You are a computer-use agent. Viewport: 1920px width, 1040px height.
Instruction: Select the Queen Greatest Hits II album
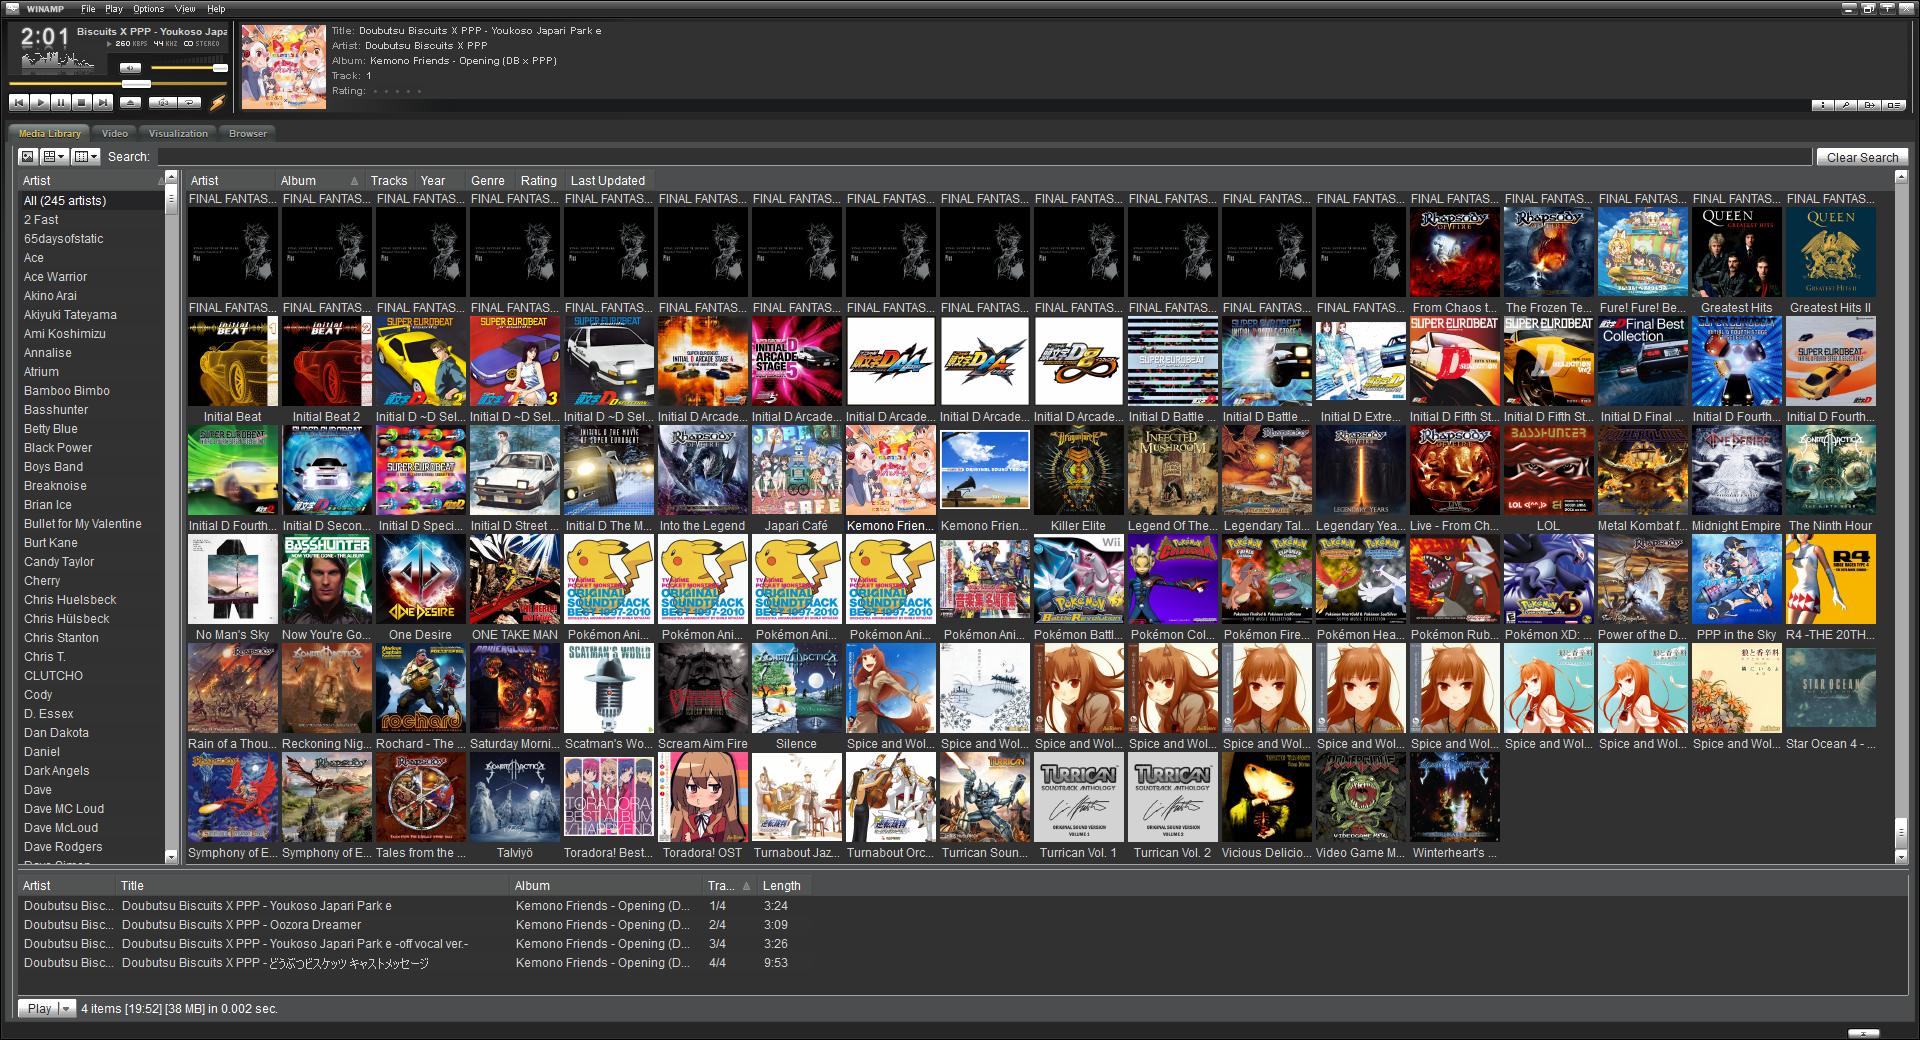coord(1830,253)
